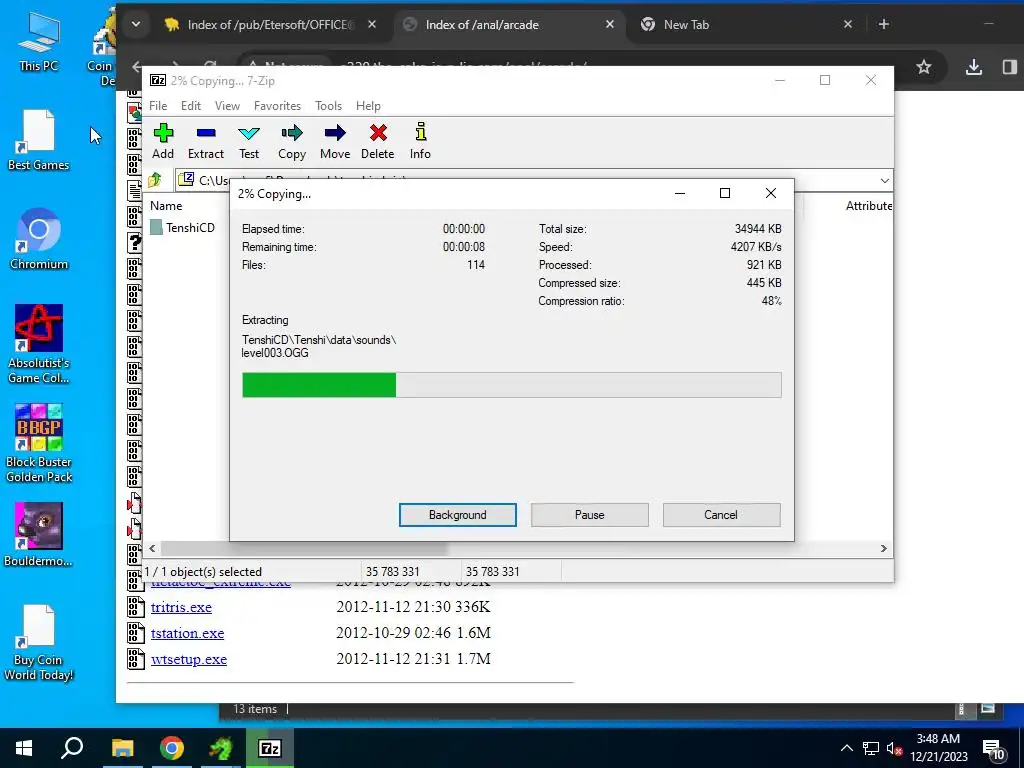Expand the 7-Zip address path dropdown
This screenshot has width=1024, height=768.
884,180
